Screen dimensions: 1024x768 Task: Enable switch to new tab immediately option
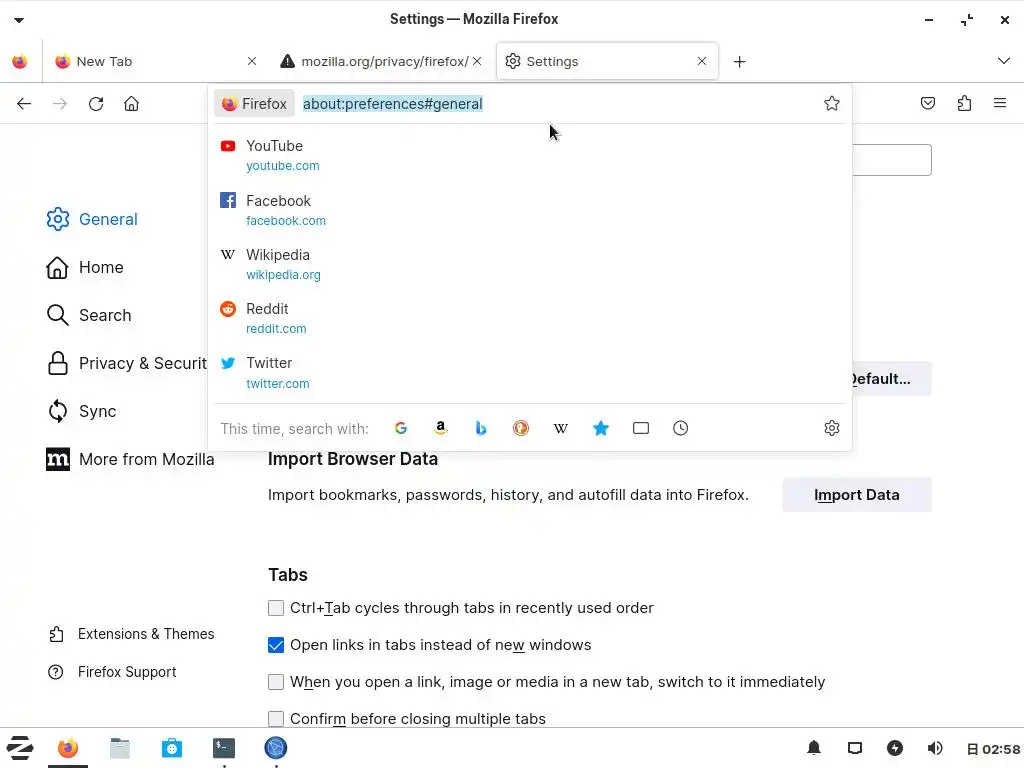pos(276,682)
